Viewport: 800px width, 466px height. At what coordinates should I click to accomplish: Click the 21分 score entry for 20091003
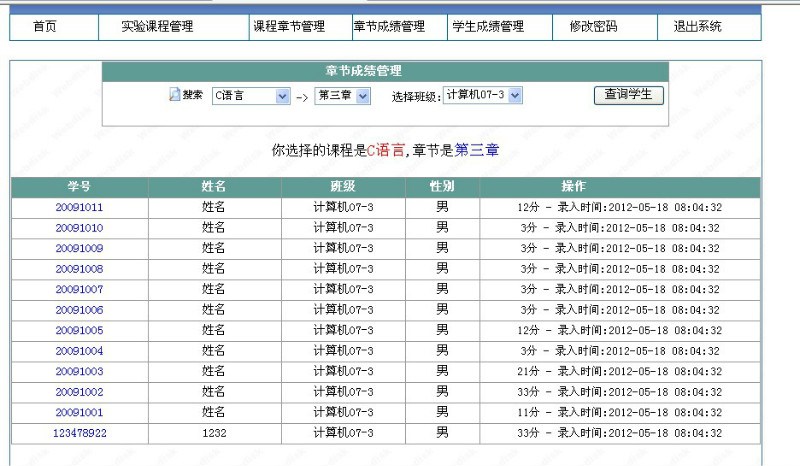(528, 372)
